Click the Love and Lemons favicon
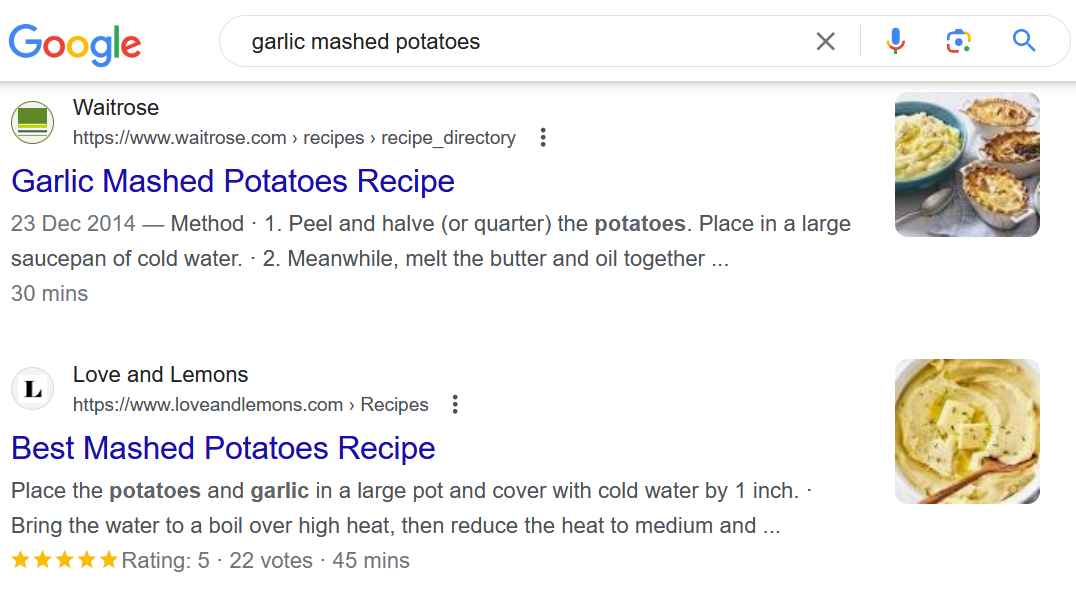Viewport: 1076px width, 598px height. coord(32,389)
